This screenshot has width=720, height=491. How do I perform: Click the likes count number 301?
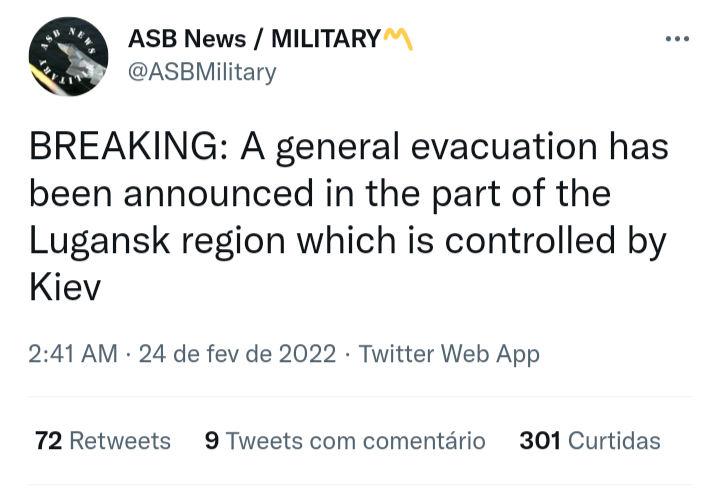point(540,441)
